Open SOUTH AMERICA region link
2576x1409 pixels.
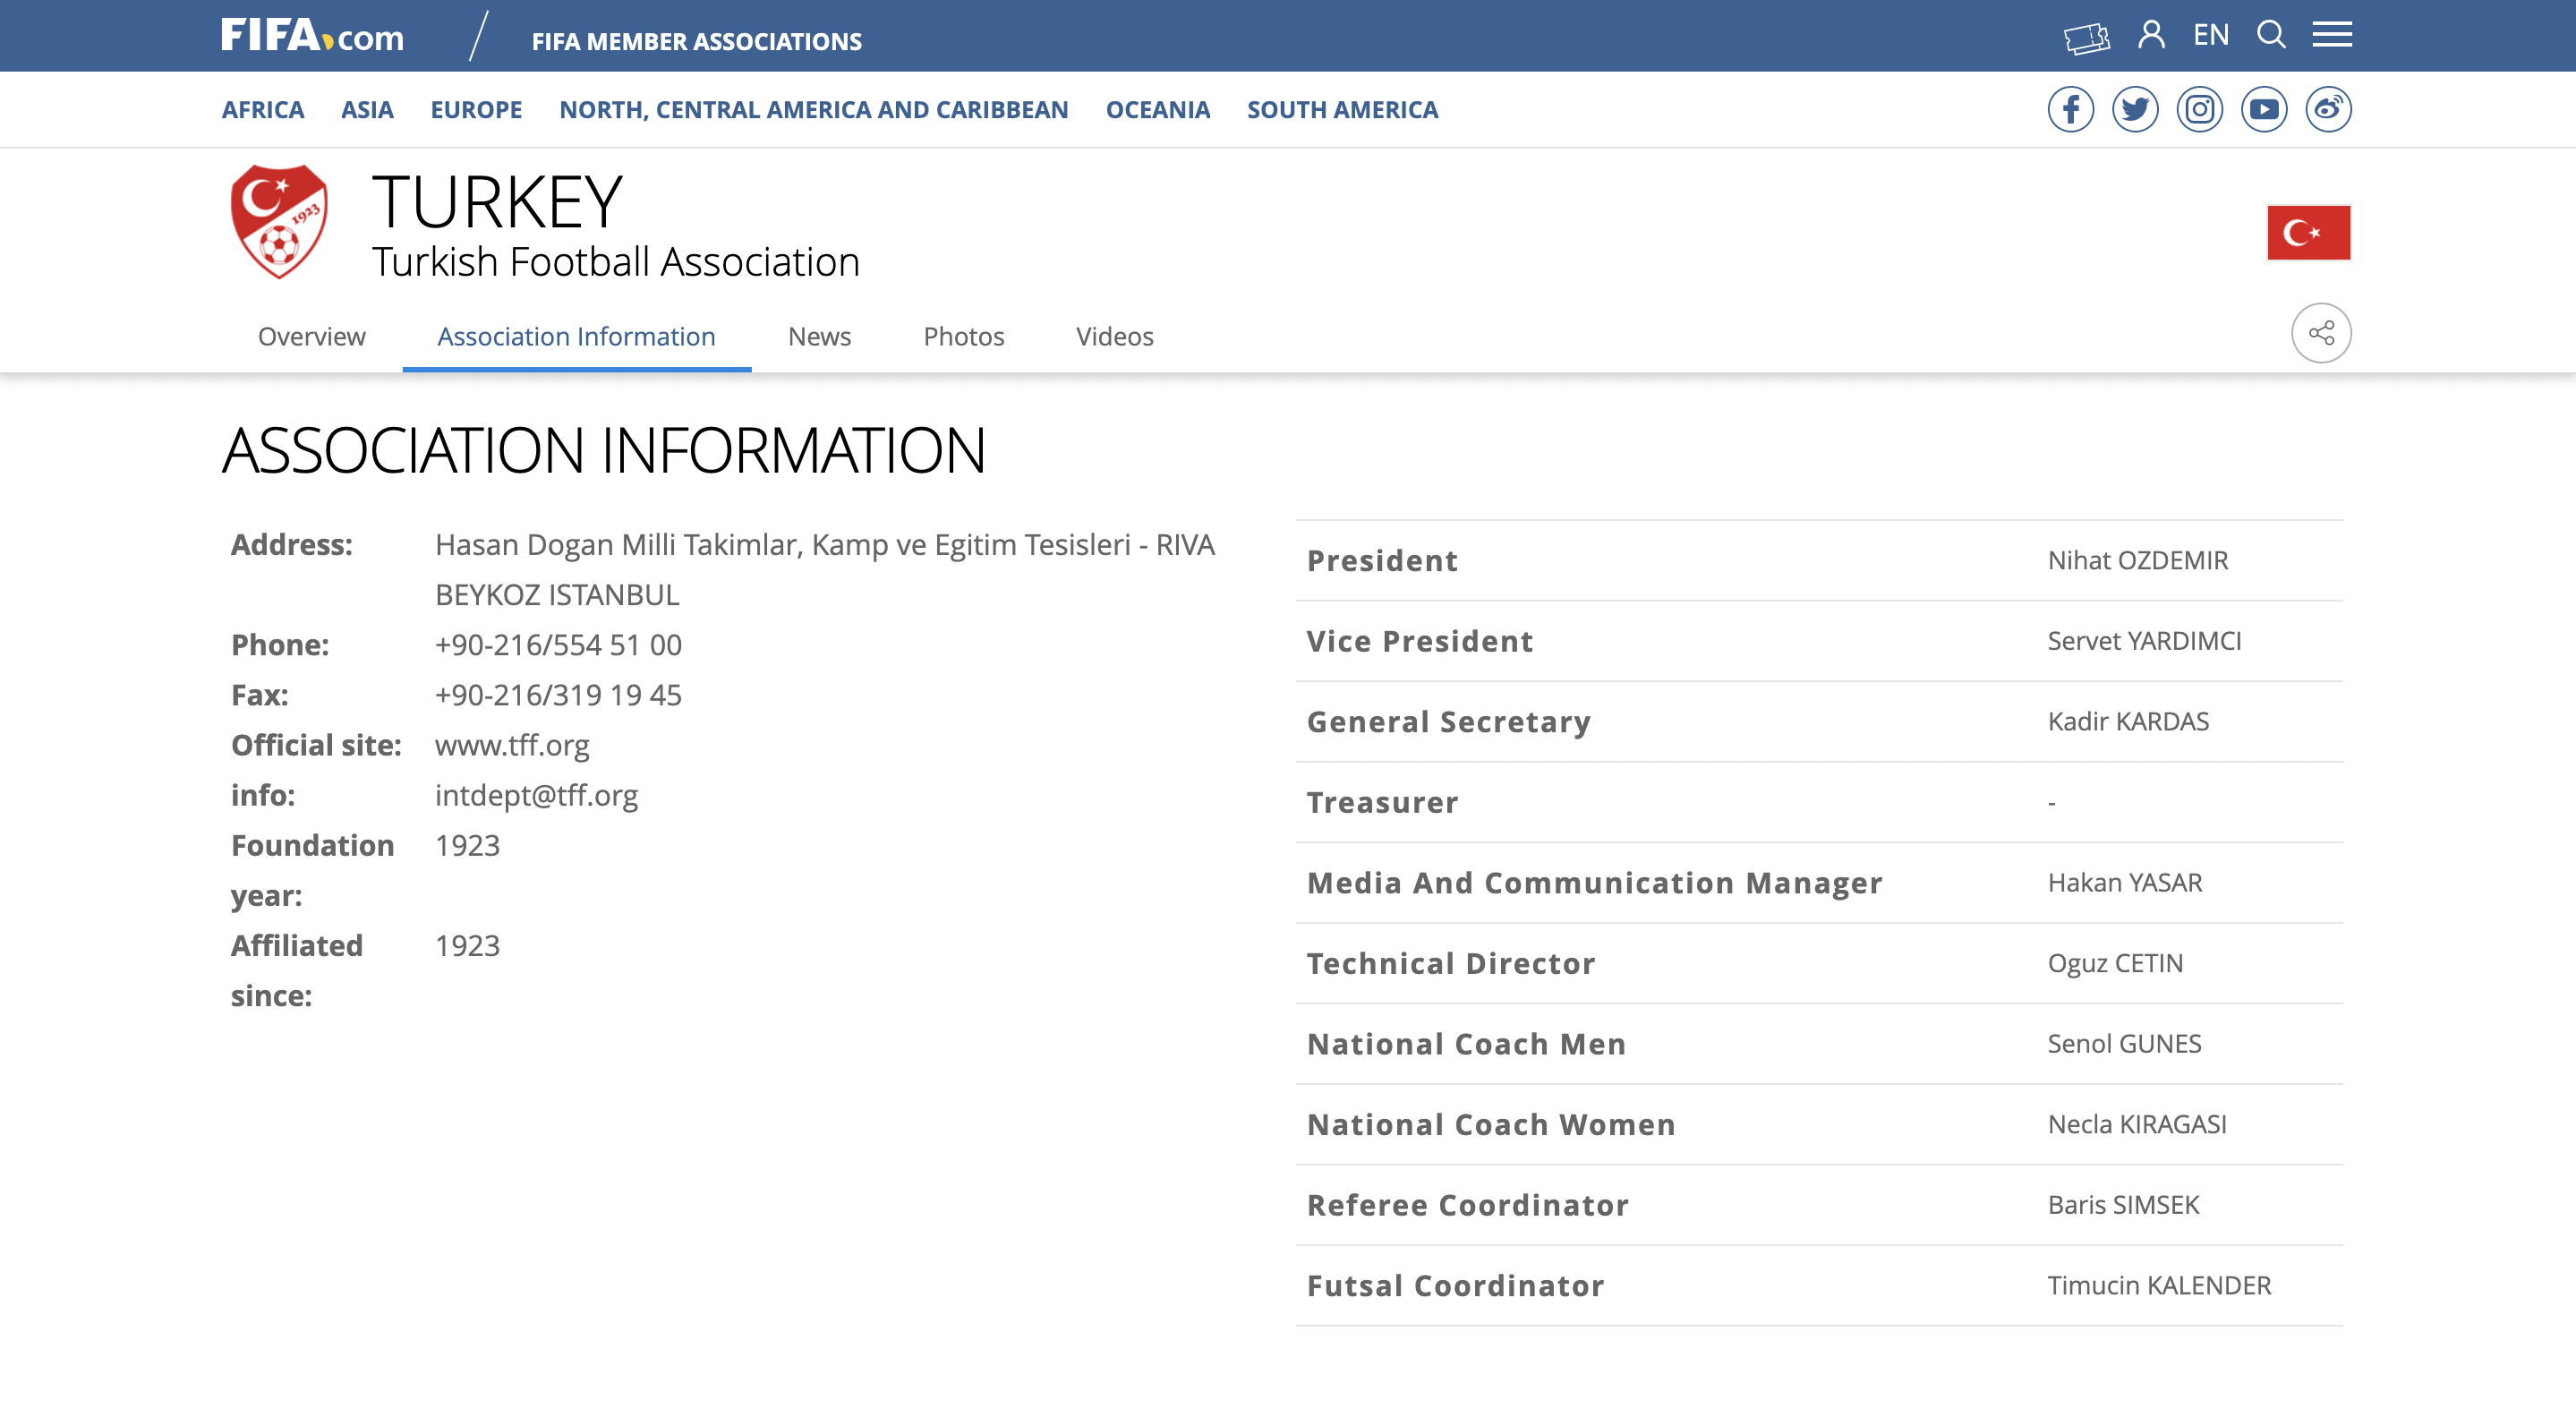(x=1342, y=110)
